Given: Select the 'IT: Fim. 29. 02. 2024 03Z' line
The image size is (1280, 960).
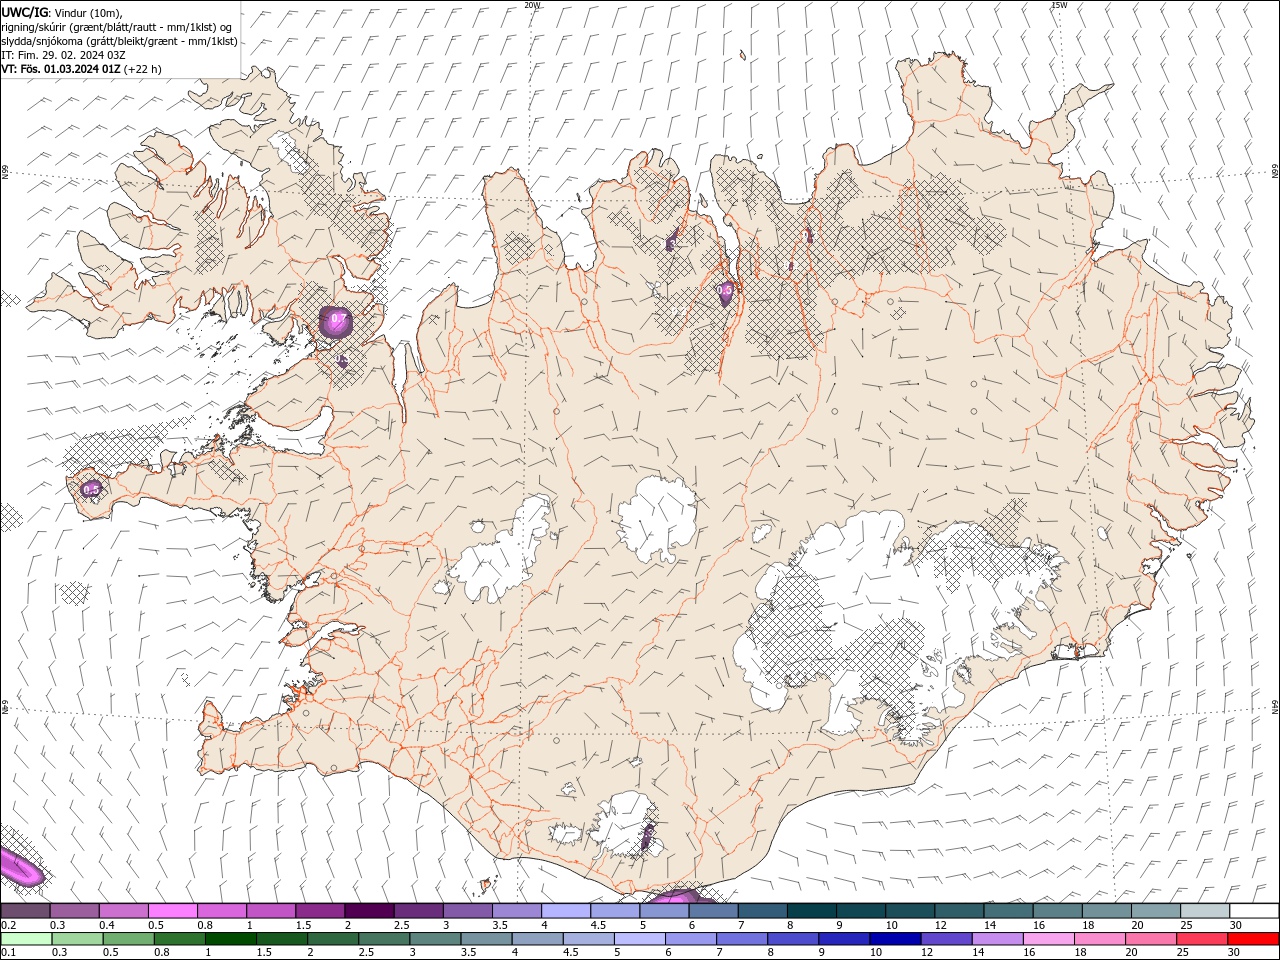Looking at the screenshot, I should click(x=63, y=55).
